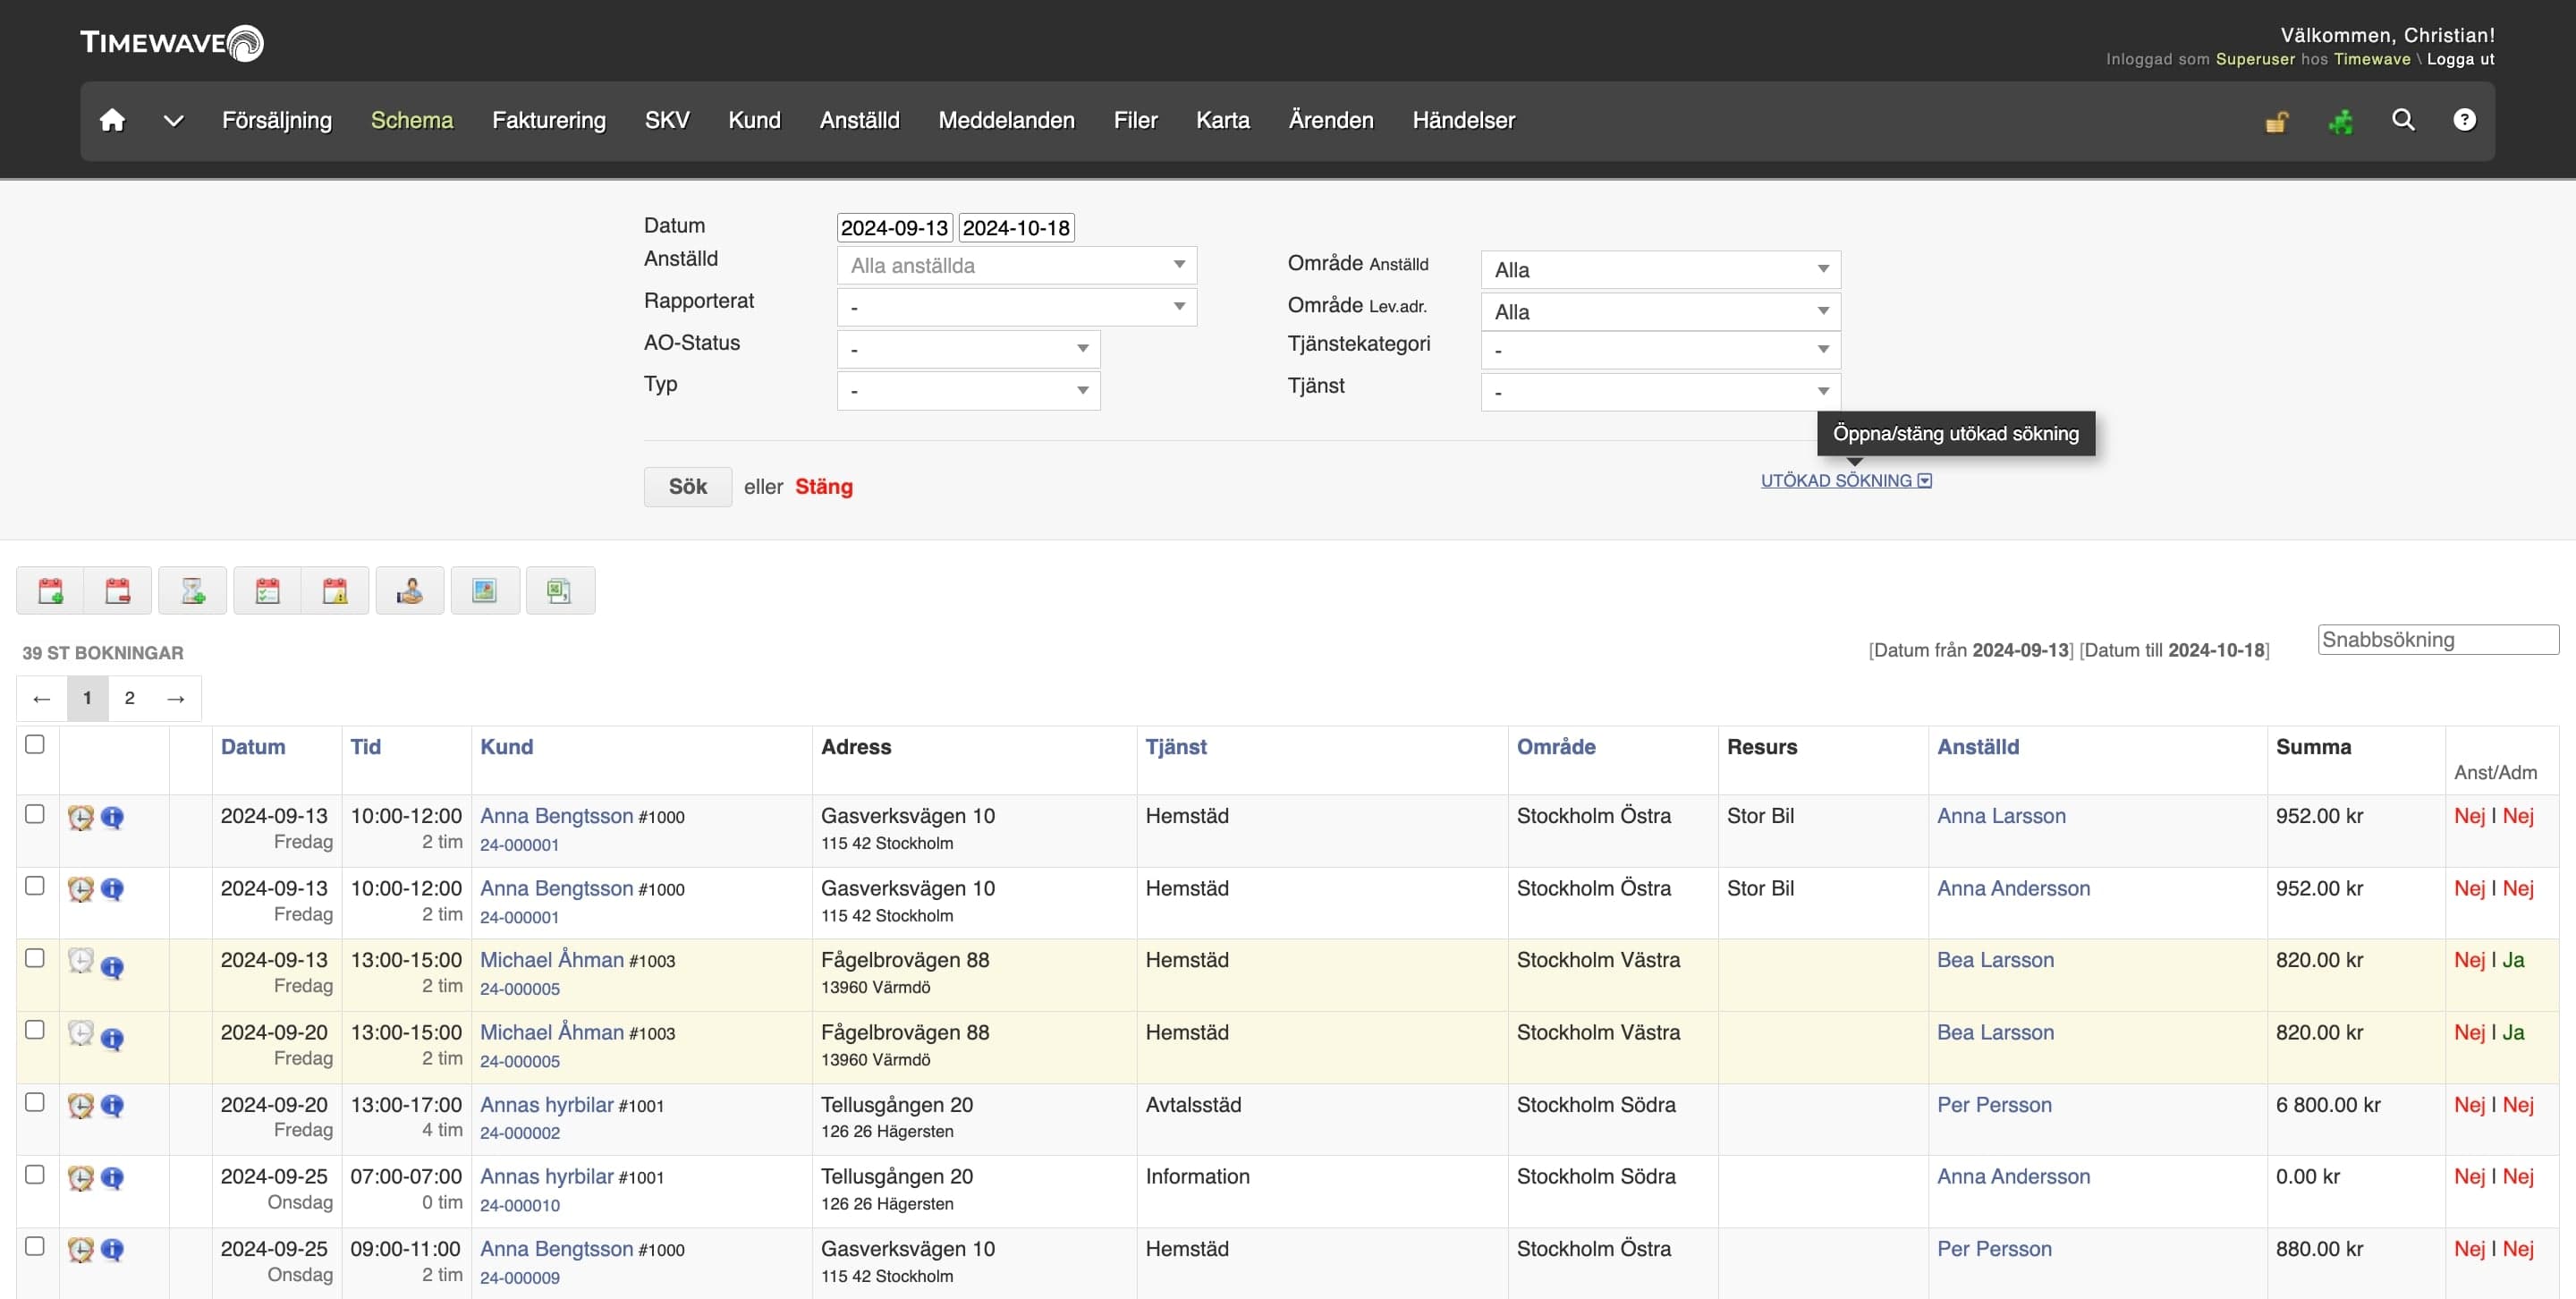This screenshot has width=2576, height=1299.
Task: Open the AO-Status dropdown
Action: click(x=968, y=349)
